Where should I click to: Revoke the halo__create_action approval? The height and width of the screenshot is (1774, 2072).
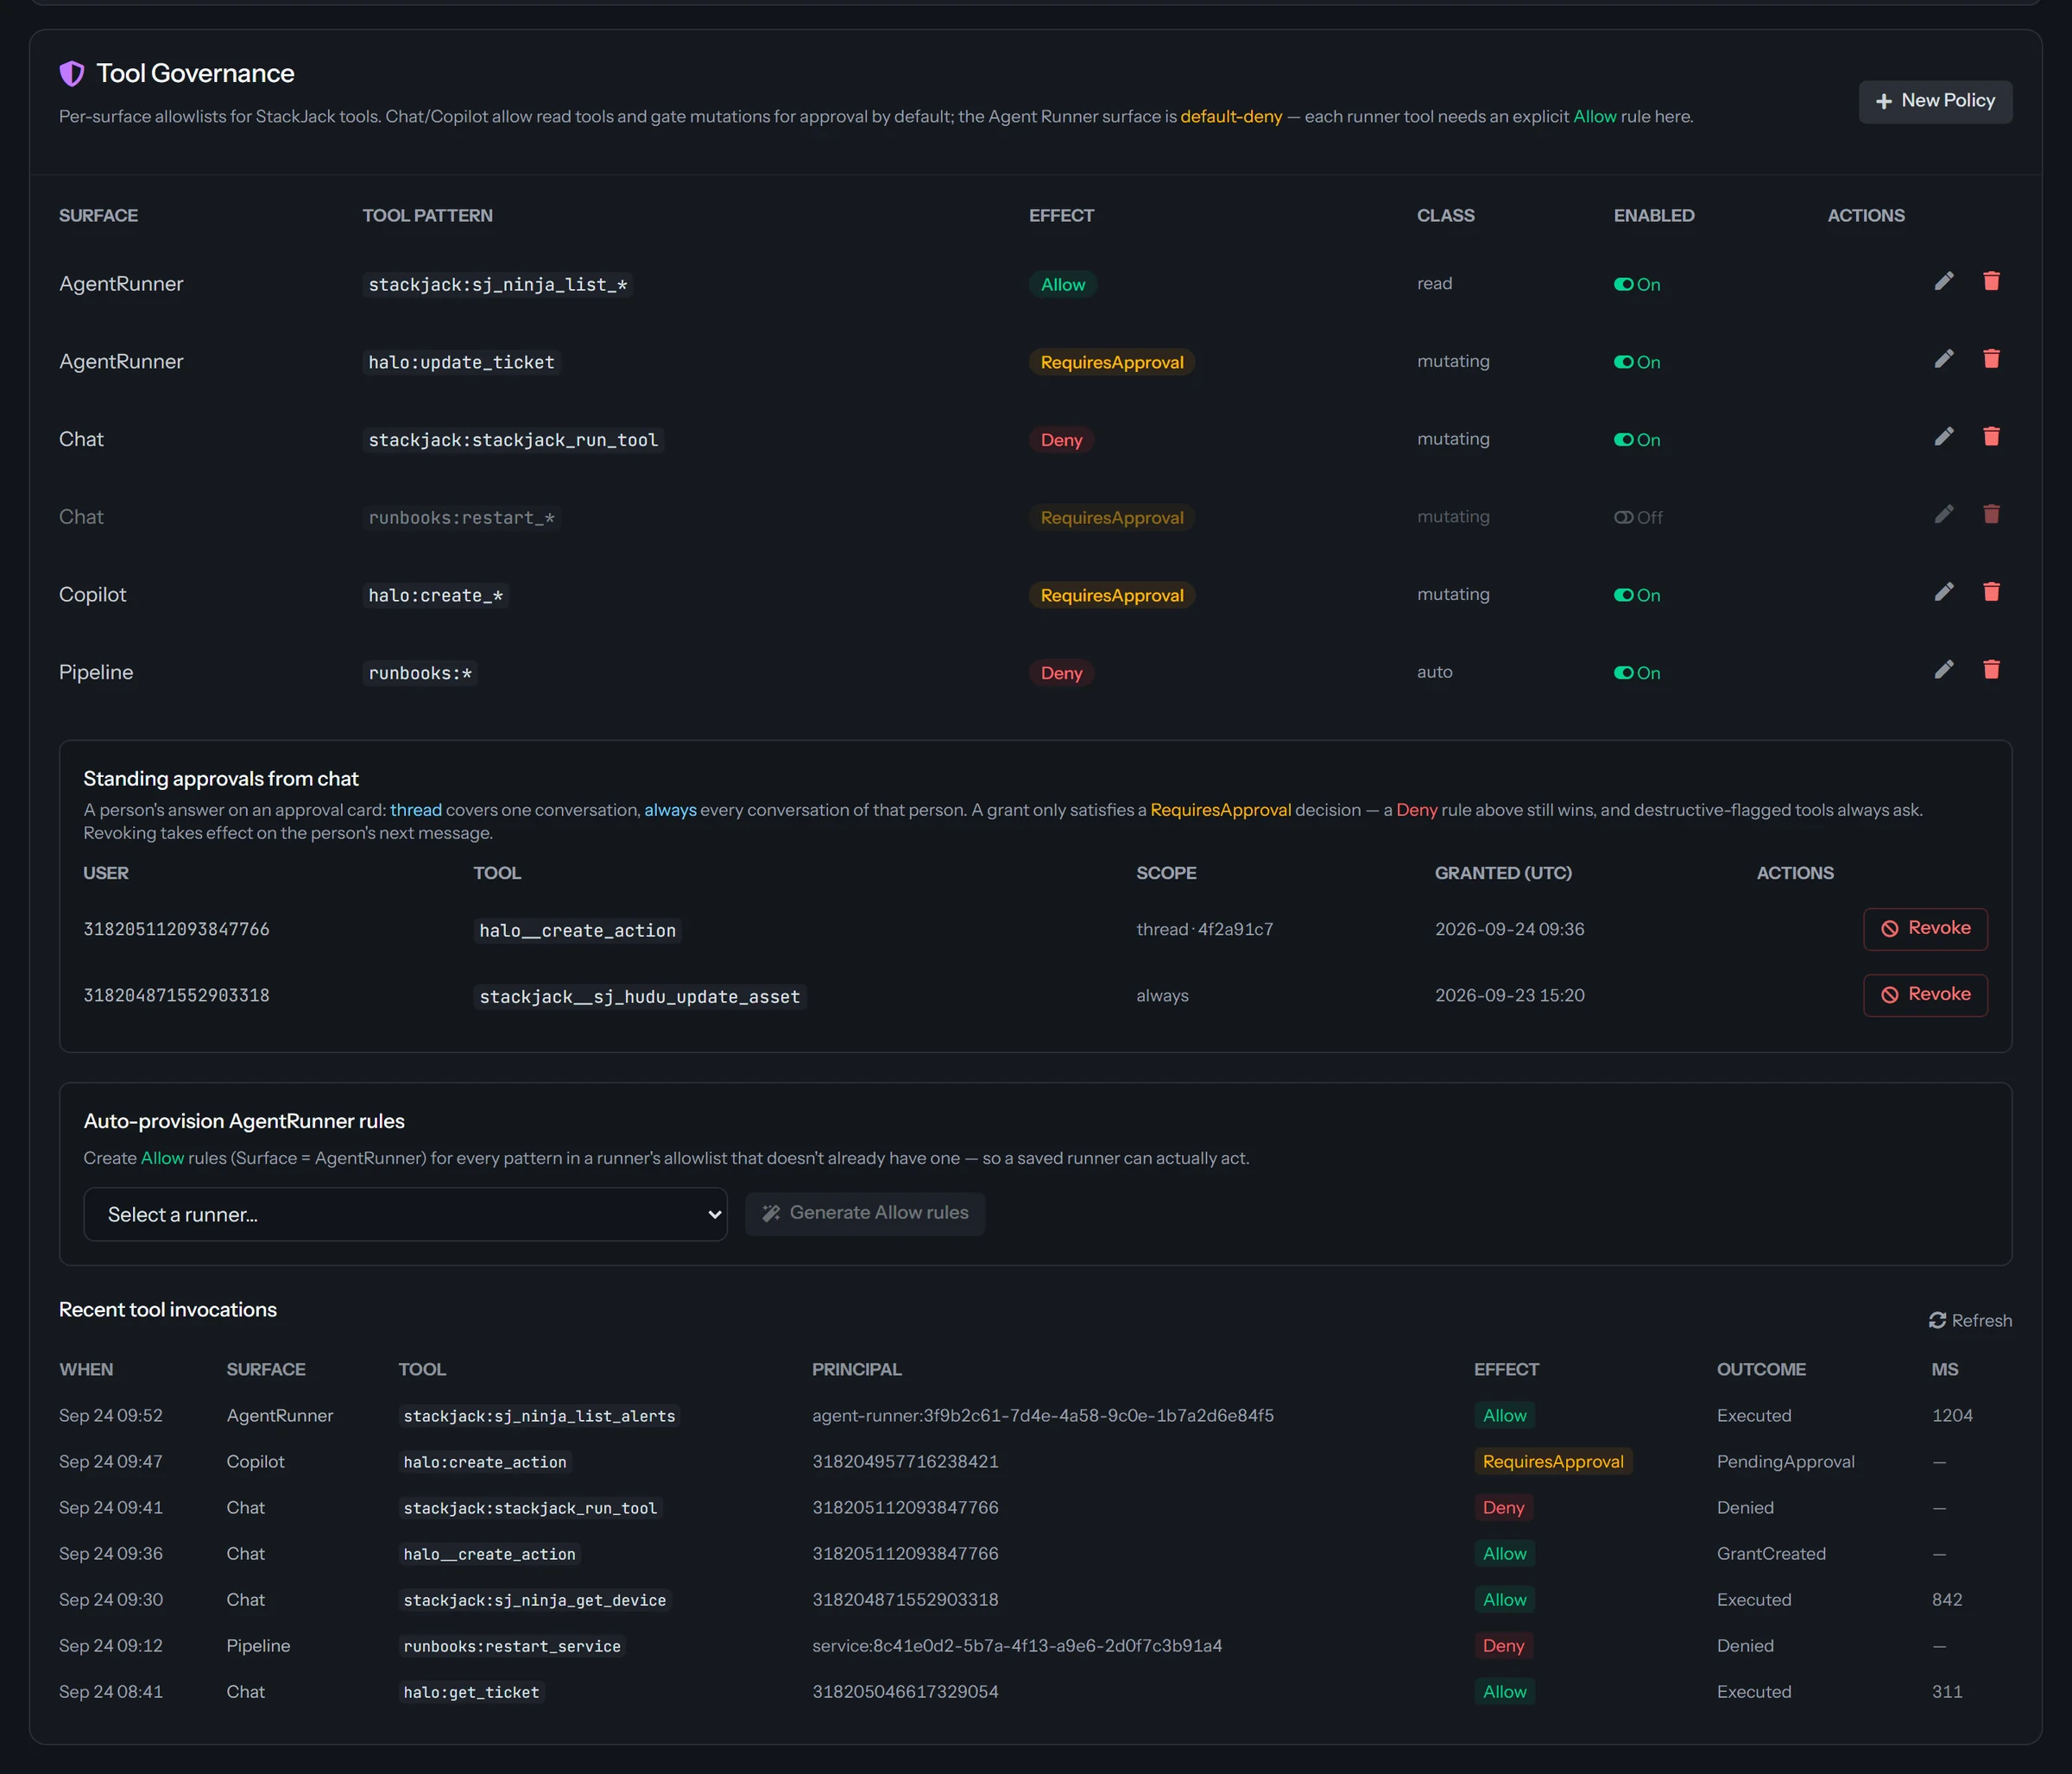click(x=1925, y=929)
